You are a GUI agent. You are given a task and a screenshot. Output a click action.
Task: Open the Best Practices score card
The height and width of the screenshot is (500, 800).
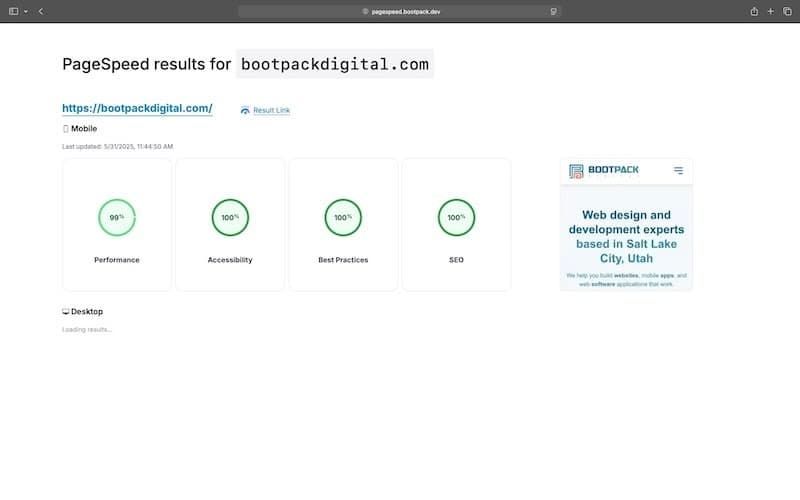coord(343,225)
